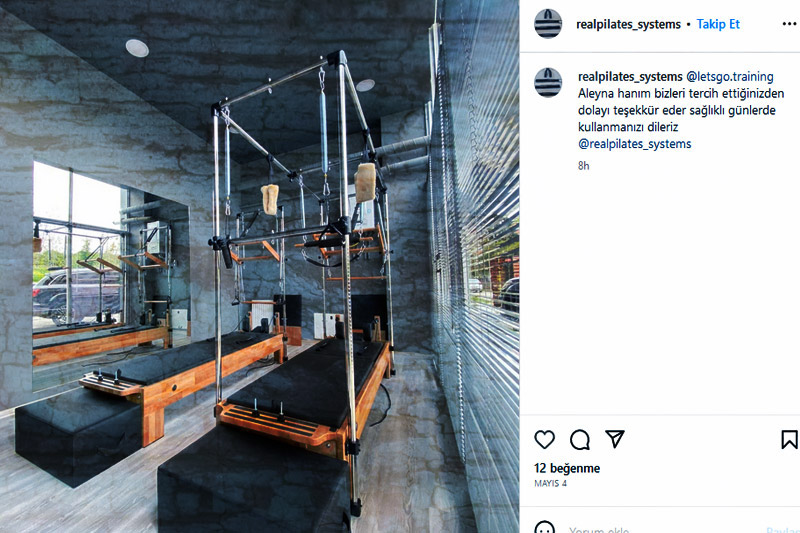Open the three-dot more options menu
The height and width of the screenshot is (533, 800).
(789, 24)
